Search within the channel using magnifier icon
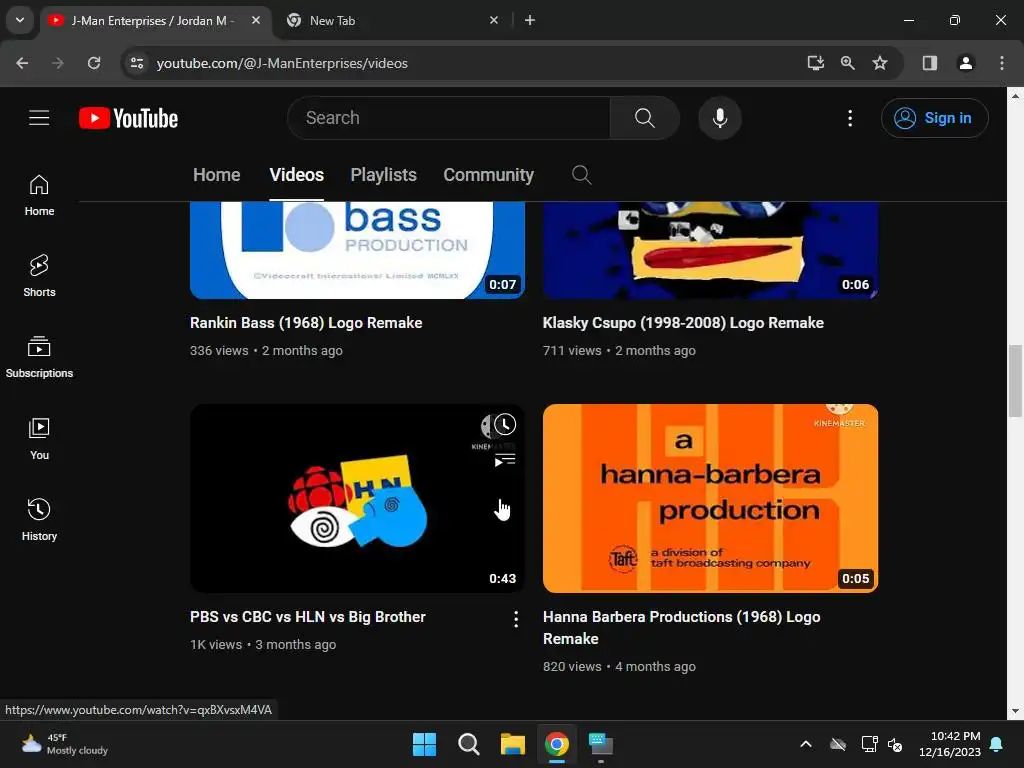 pyautogui.click(x=581, y=174)
